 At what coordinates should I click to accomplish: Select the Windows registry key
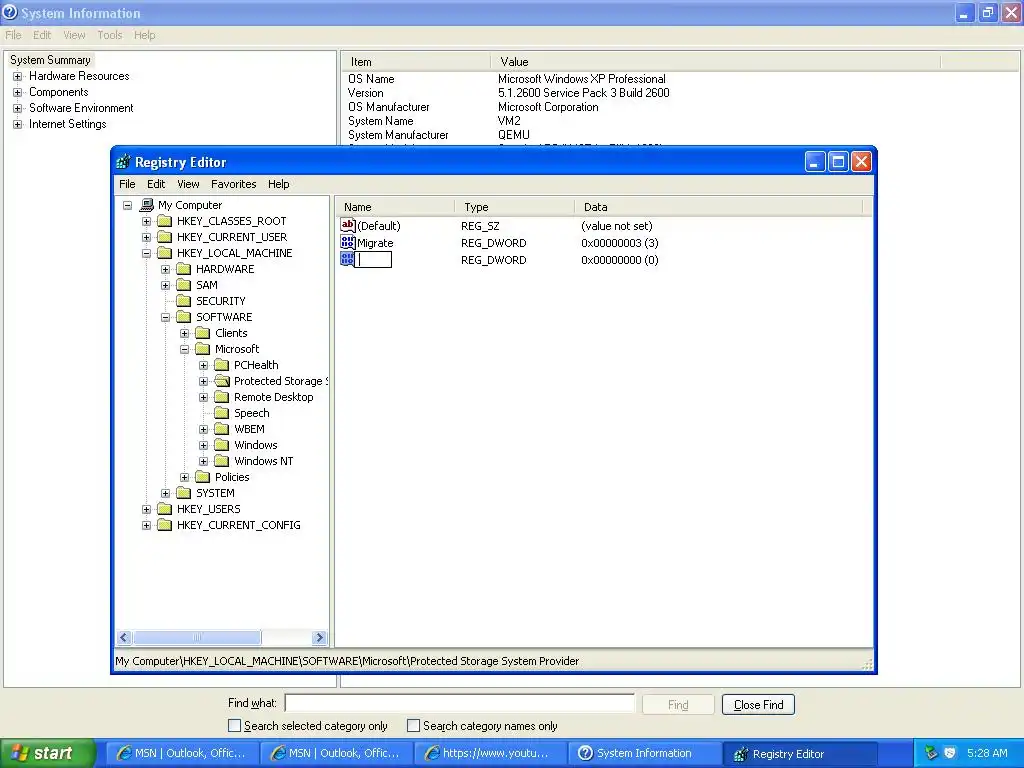click(x=255, y=445)
